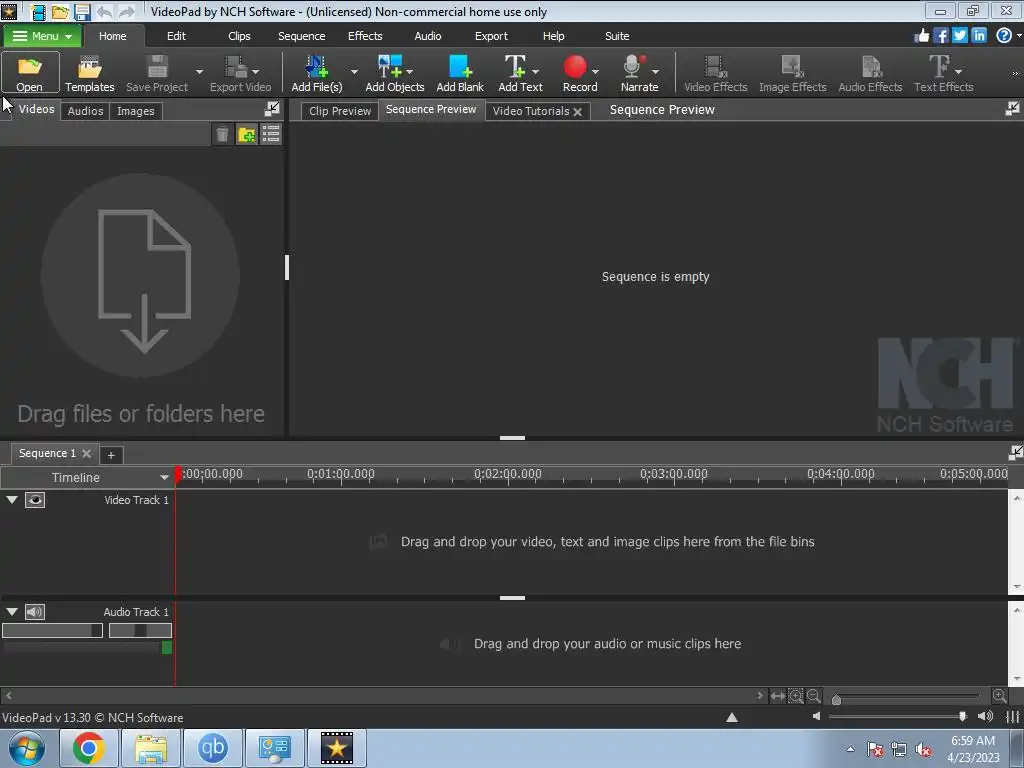Open the Templates tool
Image resolution: width=1024 pixels, height=768 pixels.
click(x=89, y=73)
